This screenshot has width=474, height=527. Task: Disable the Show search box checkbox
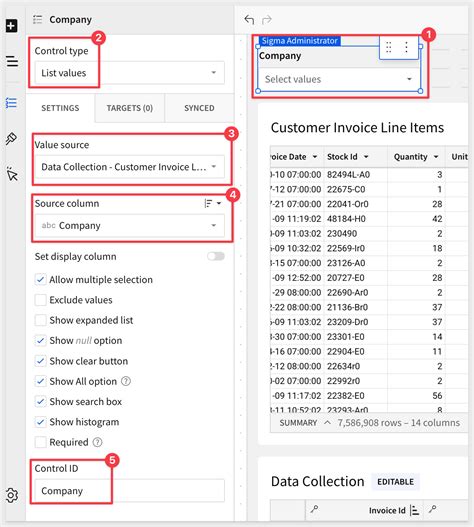[x=41, y=401]
